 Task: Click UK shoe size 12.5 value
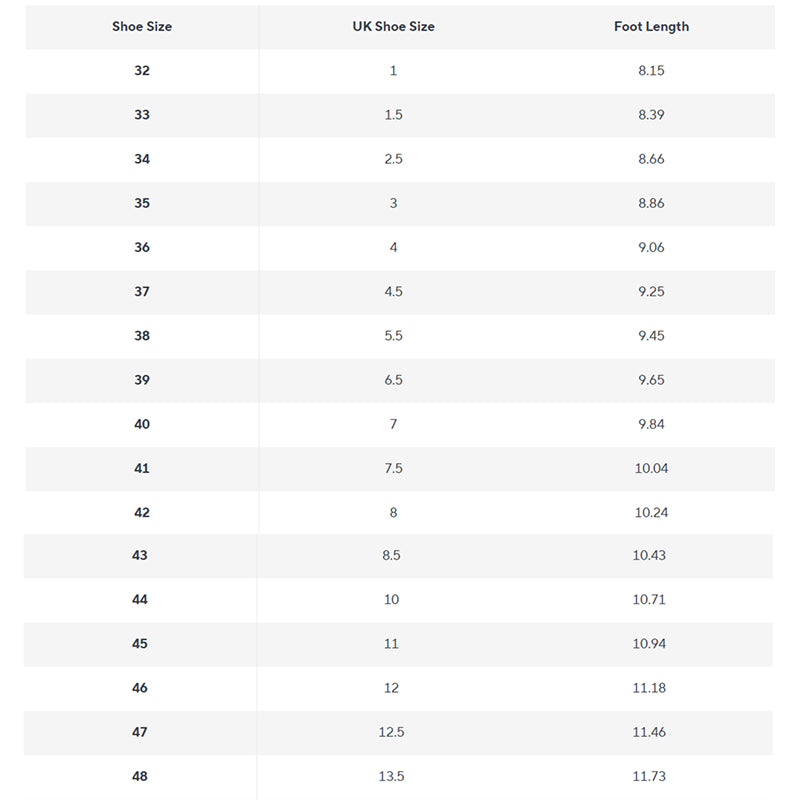coord(391,732)
